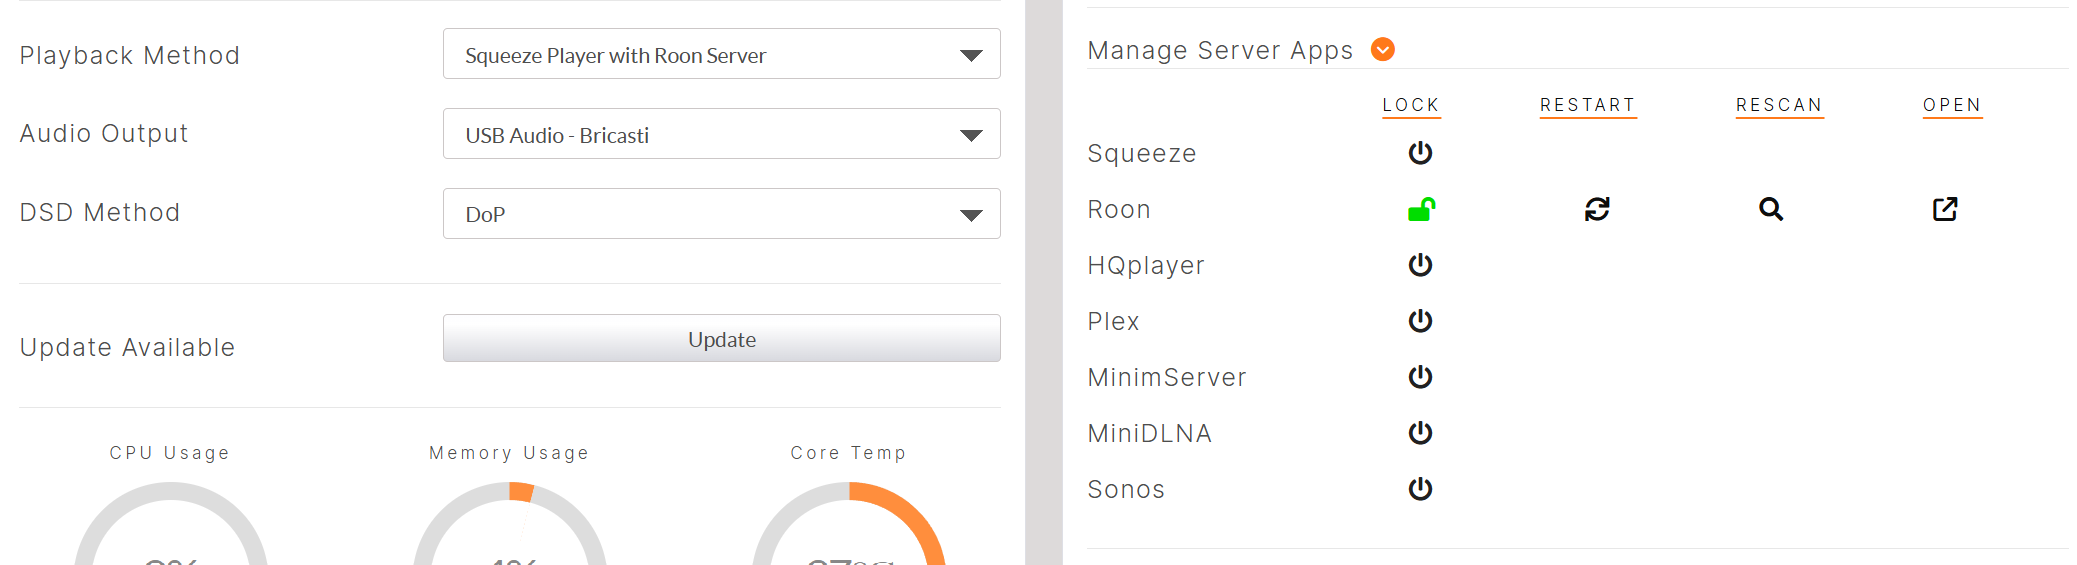Click the Manage Server Apps heading
The image size is (2077, 565).
(1220, 50)
